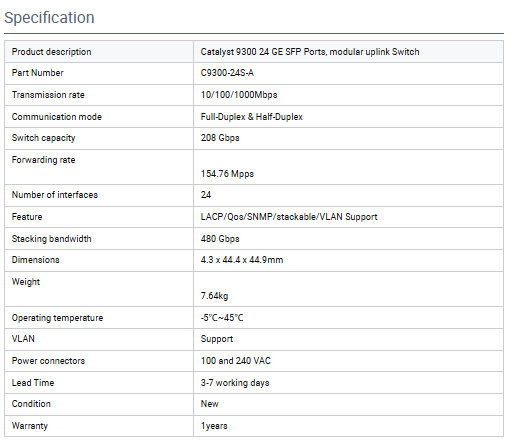Select the 'Product description' label cell
Image resolution: width=516 pixels, height=443 pixels.
99,52
